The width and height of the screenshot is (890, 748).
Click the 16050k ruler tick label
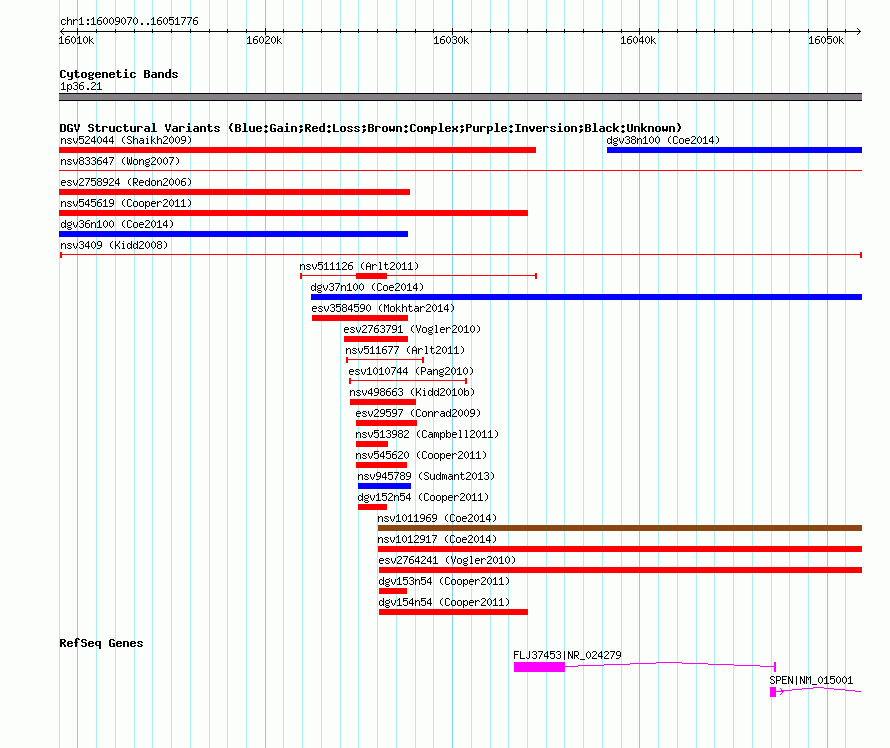click(x=826, y=40)
